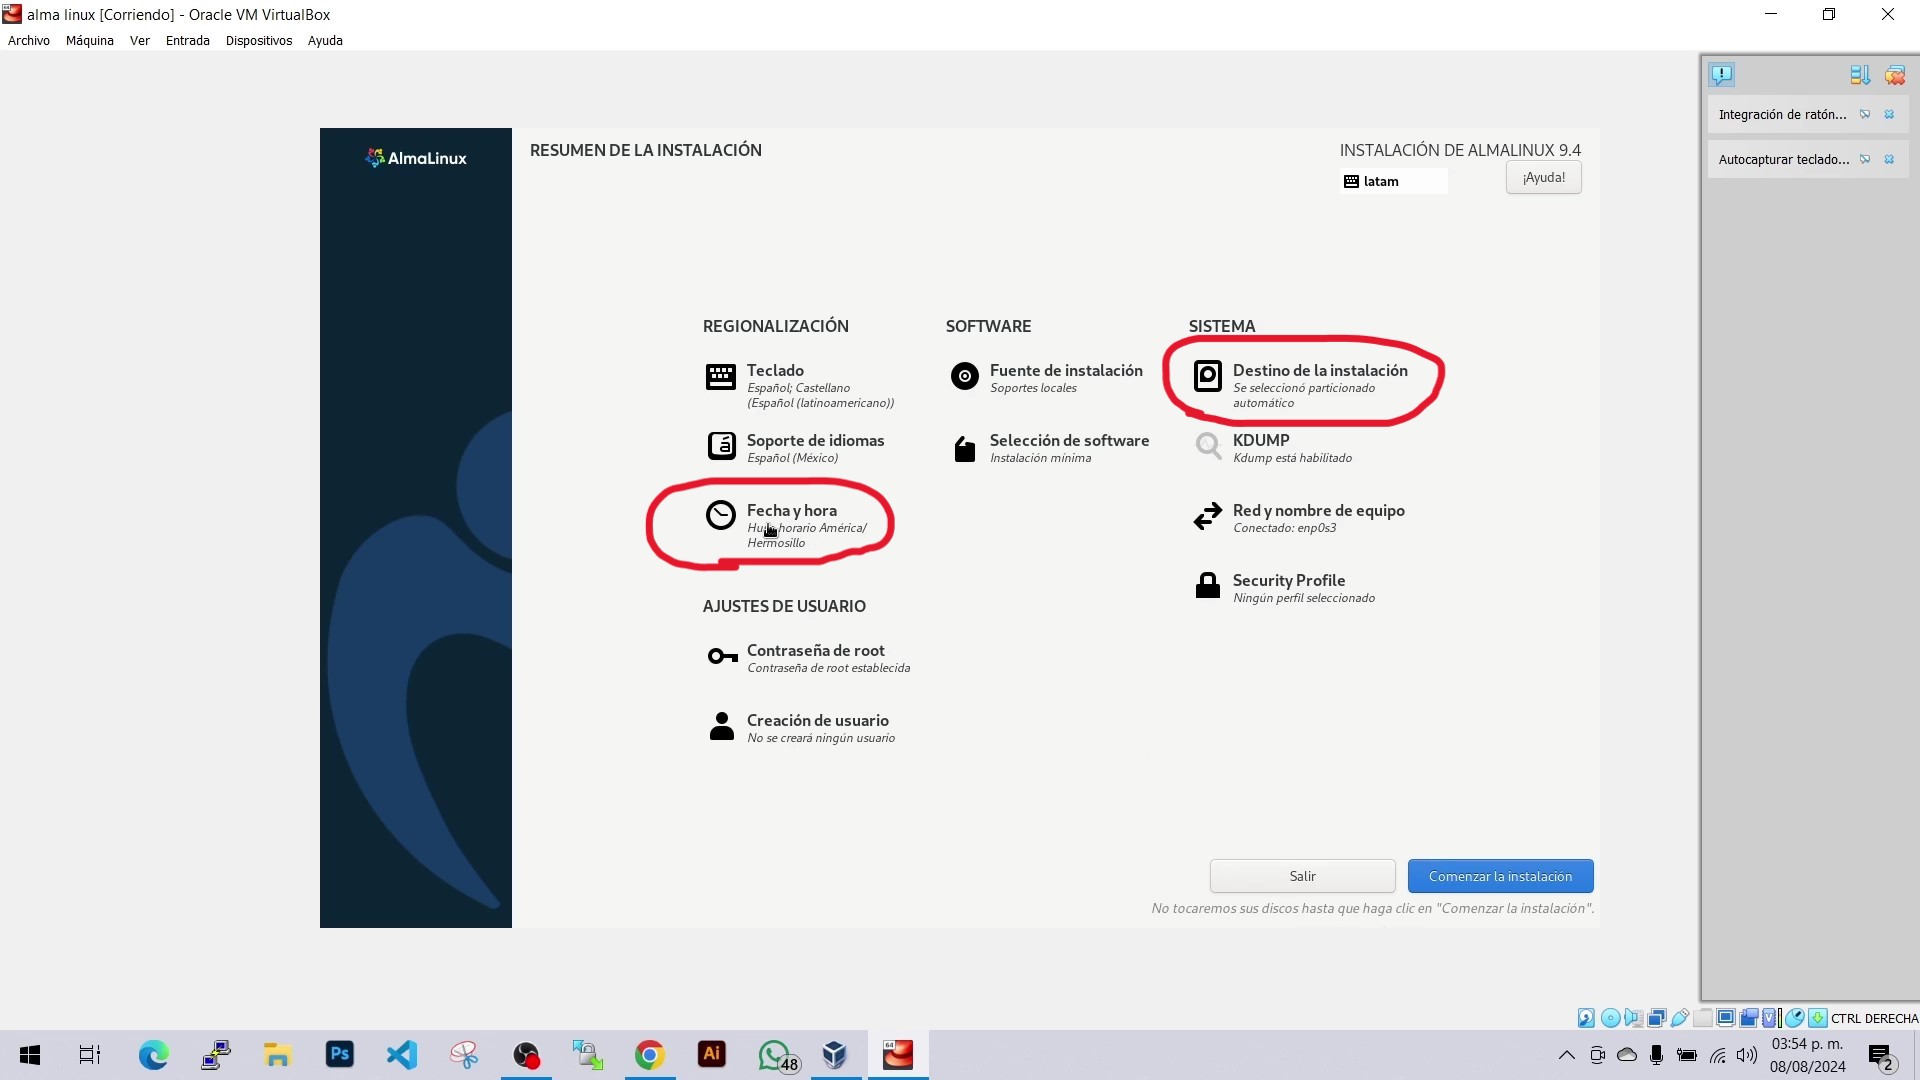Click the ¡Ayuda! button
1920x1080 pixels.
[1544, 178]
